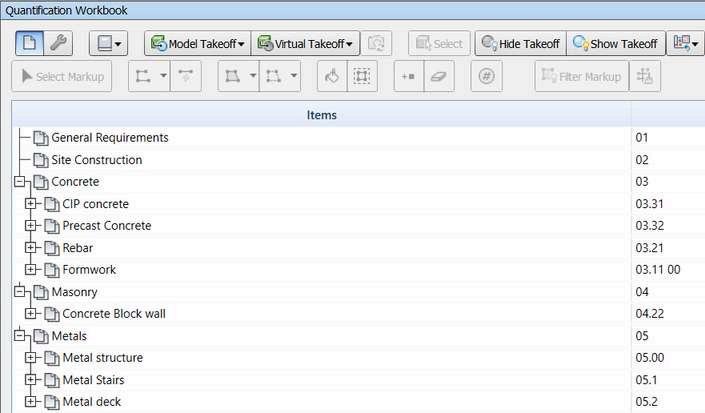Expand the Formwork node

30,270
